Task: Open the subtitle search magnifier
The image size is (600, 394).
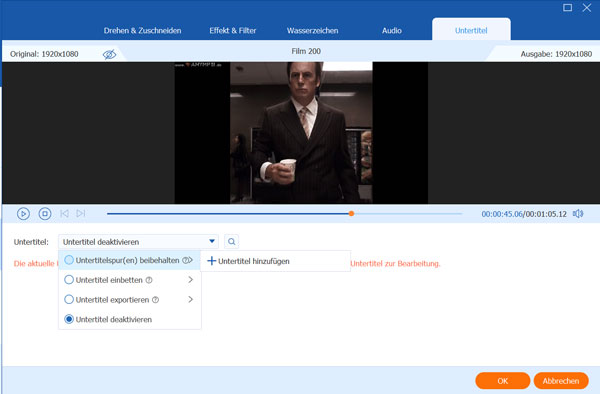Action: (232, 241)
